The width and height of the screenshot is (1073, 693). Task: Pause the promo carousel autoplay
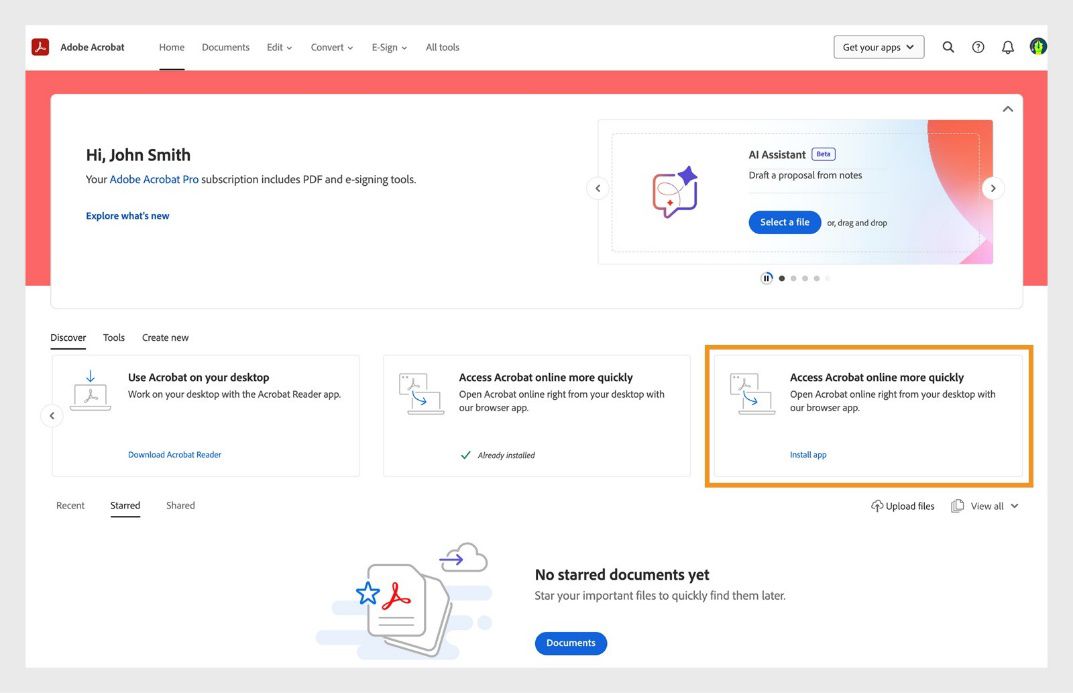point(767,277)
